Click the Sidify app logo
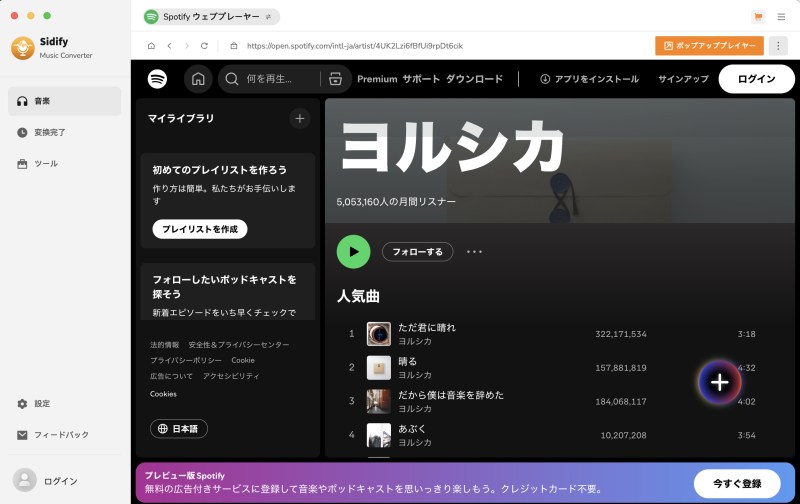The image size is (800, 504). [22, 48]
